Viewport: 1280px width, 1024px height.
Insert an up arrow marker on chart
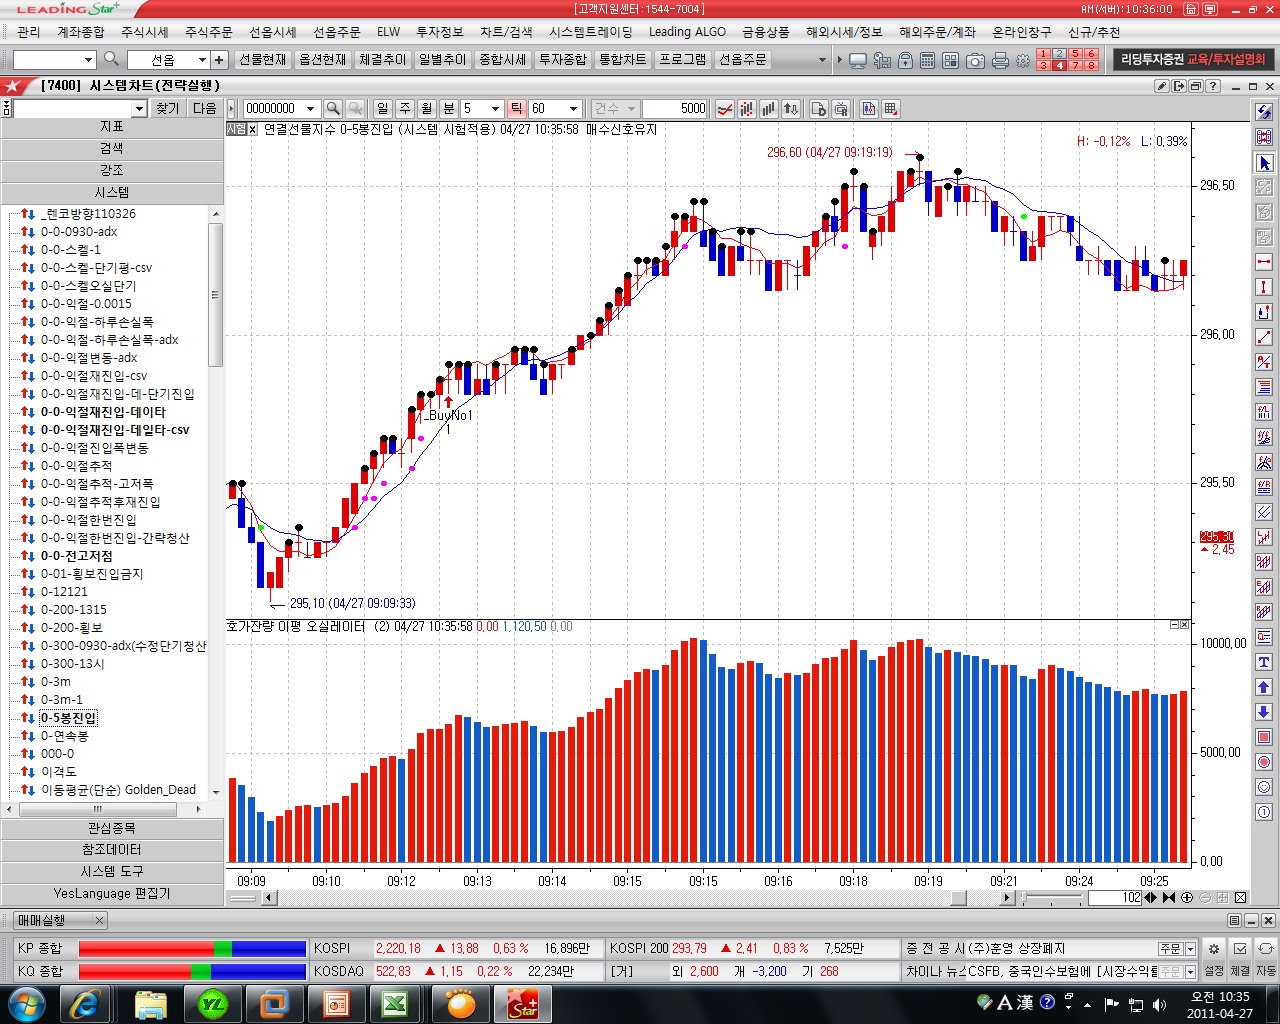coord(1264,687)
